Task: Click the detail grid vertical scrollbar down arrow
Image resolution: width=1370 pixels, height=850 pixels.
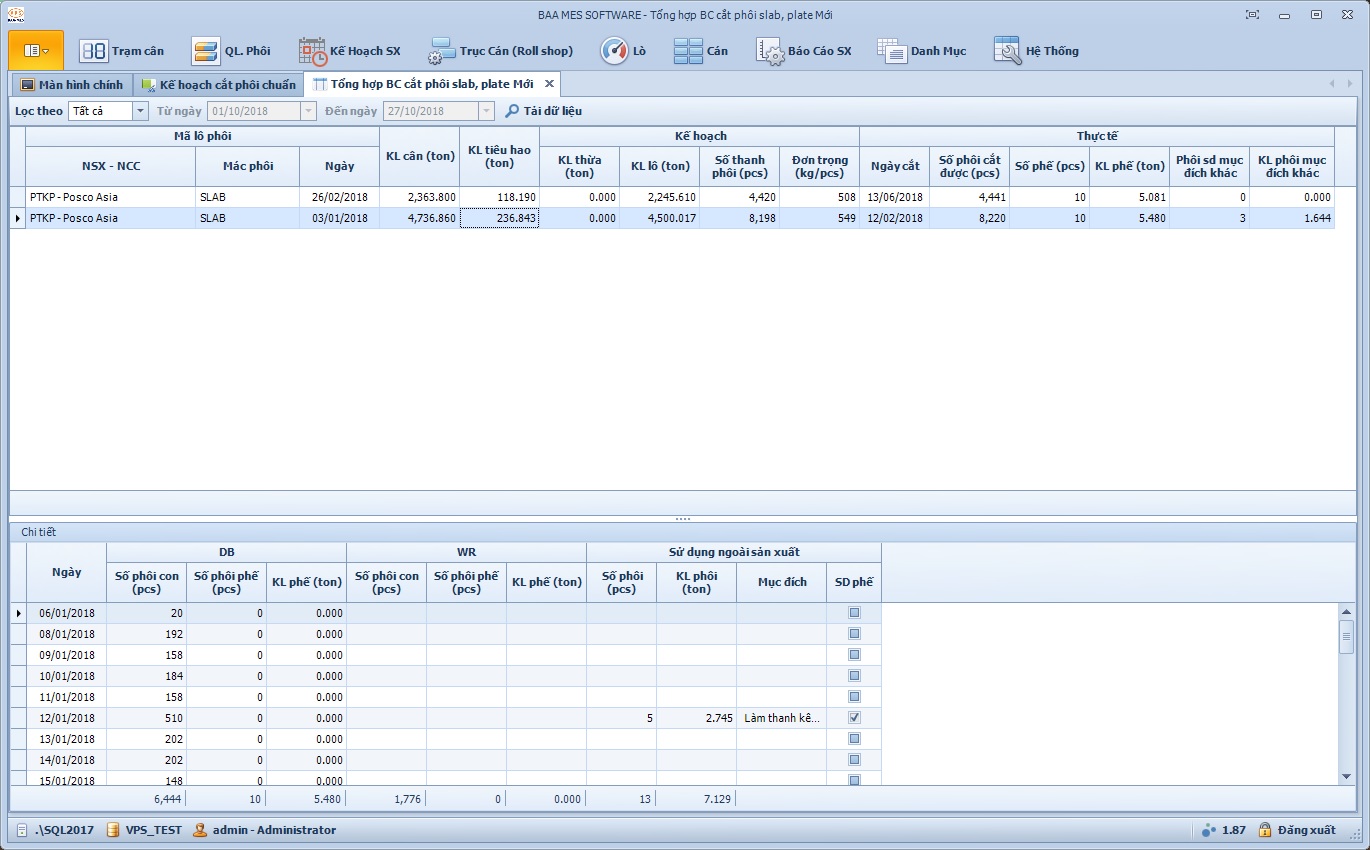Action: (1346, 776)
